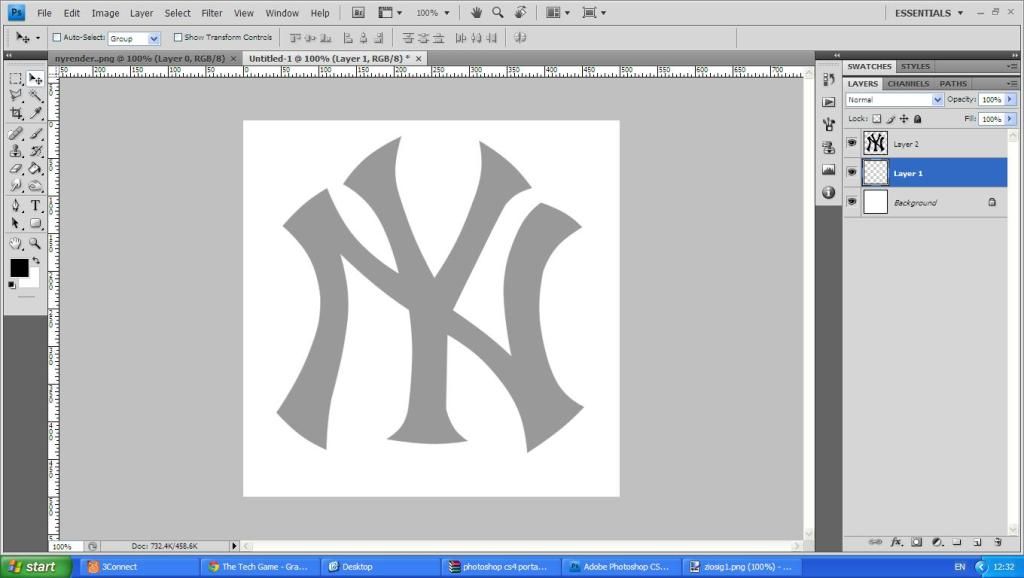Delete the selected layer via trash icon
Screen dimensions: 1024x578
point(998,542)
